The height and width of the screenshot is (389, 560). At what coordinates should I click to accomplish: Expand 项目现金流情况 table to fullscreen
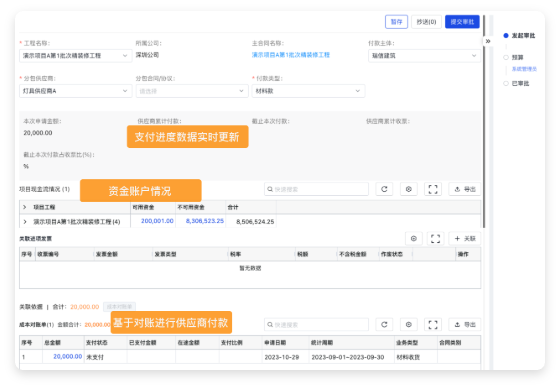pos(433,189)
